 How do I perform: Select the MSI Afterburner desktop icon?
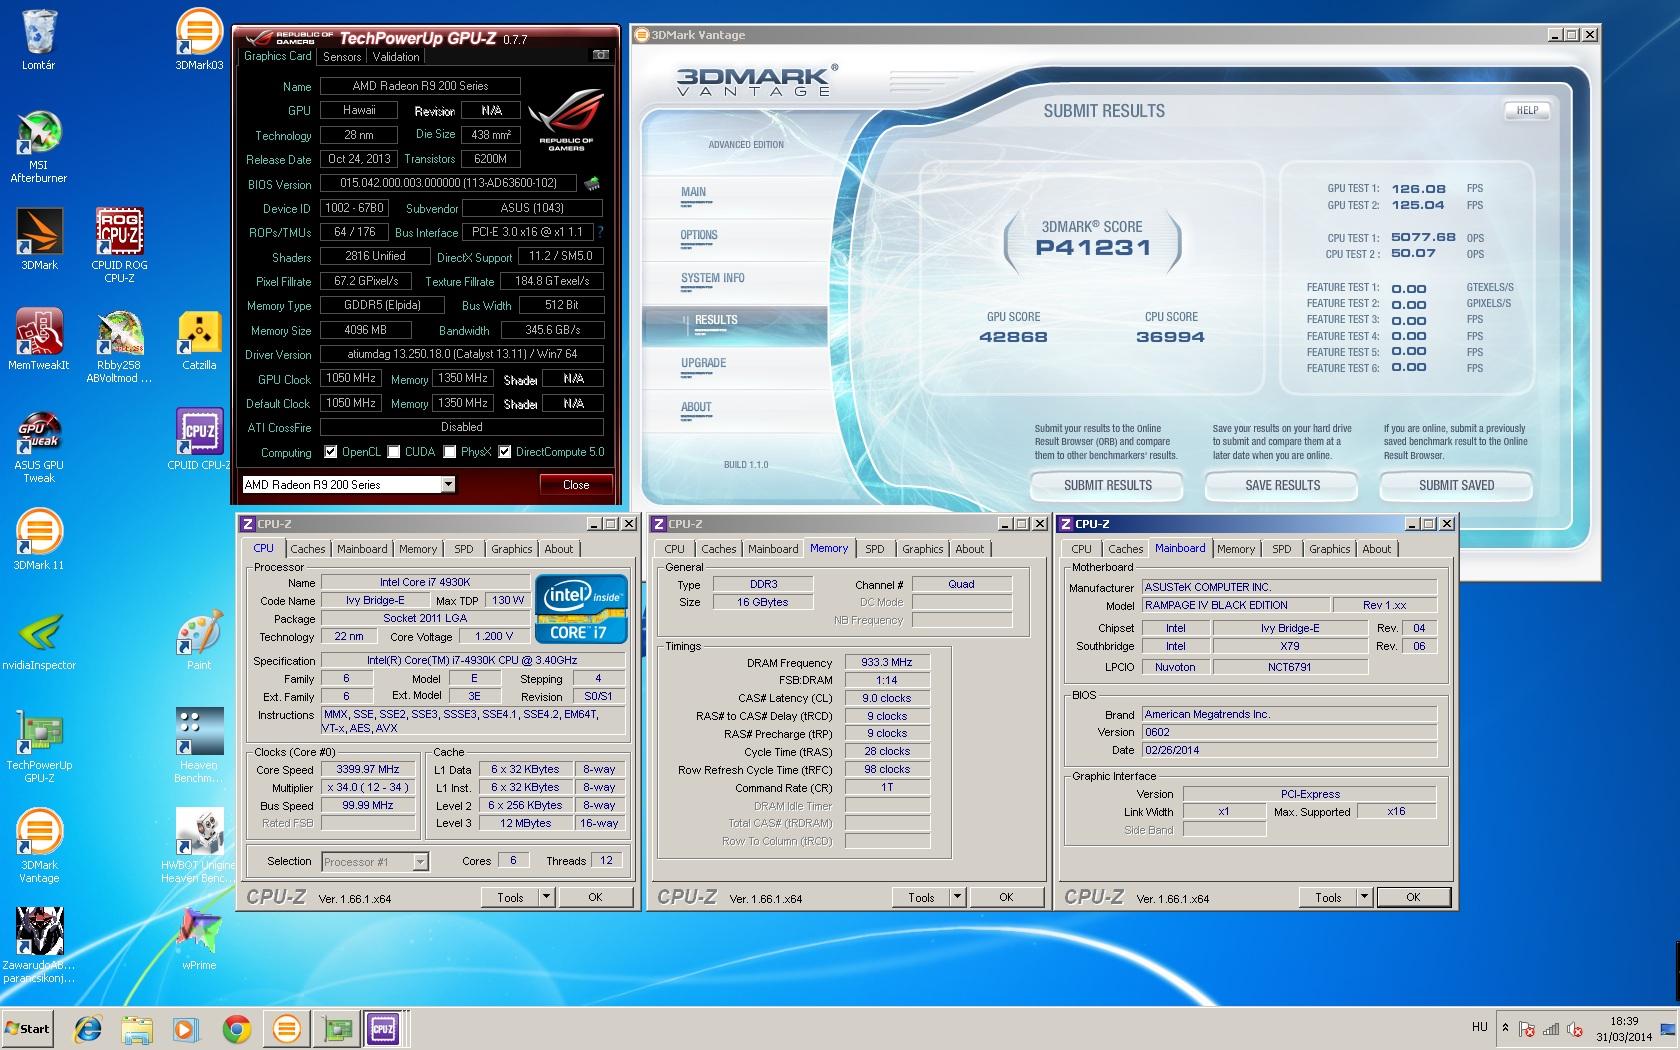pos(39,146)
